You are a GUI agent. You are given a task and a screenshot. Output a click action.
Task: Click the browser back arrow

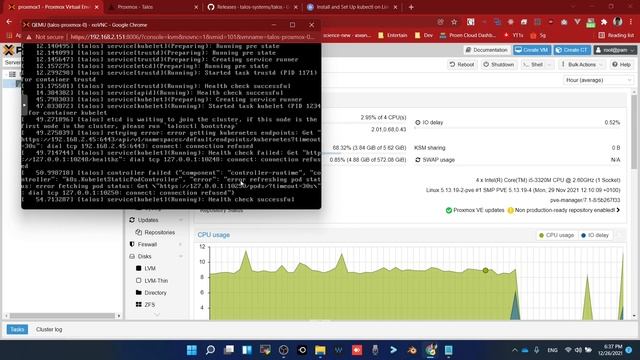(9, 22)
